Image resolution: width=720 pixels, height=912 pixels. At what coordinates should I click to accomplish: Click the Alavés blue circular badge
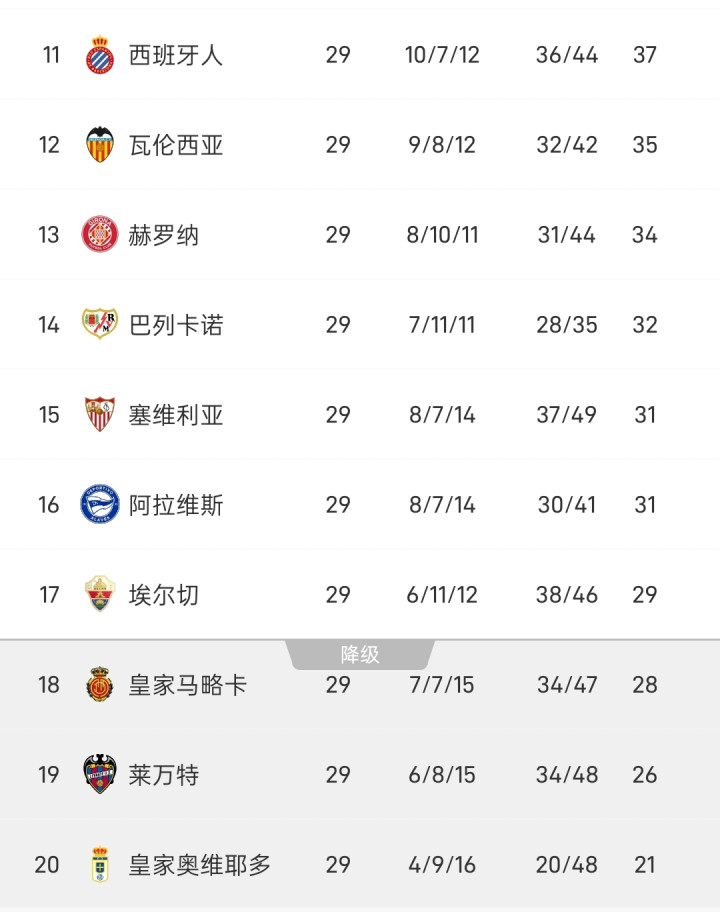100,505
